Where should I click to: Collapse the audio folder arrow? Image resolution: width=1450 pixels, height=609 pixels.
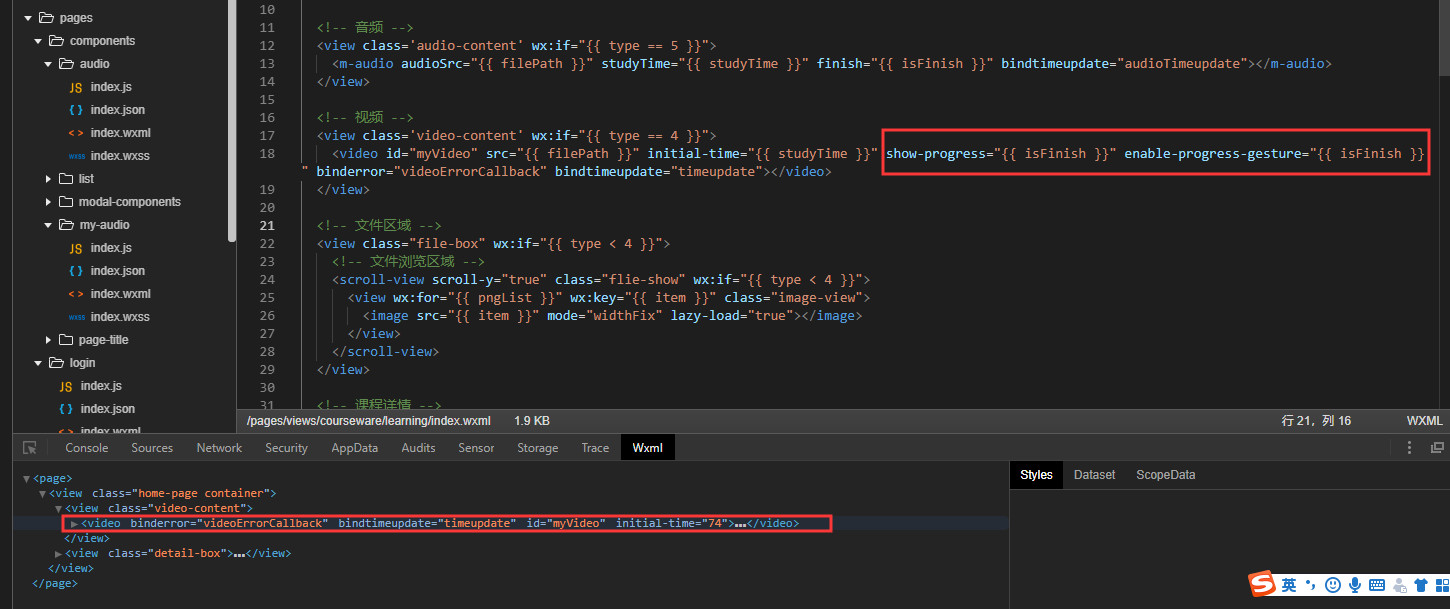(x=48, y=64)
